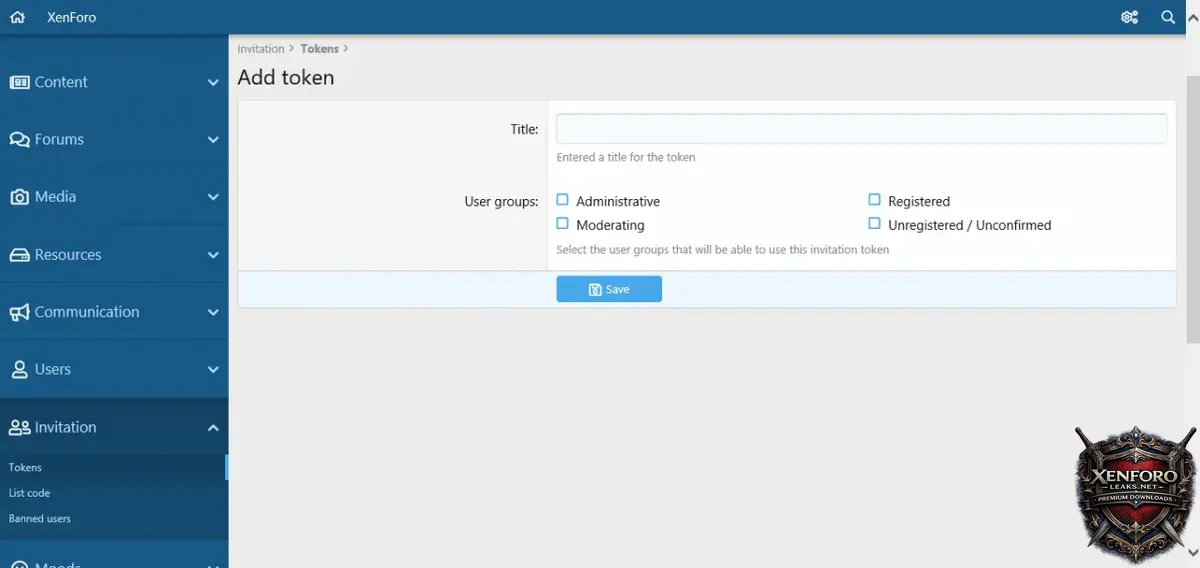The image size is (1200, 568).
Task: Open the Banned users menu item
Action: click(x=40, y=519)
